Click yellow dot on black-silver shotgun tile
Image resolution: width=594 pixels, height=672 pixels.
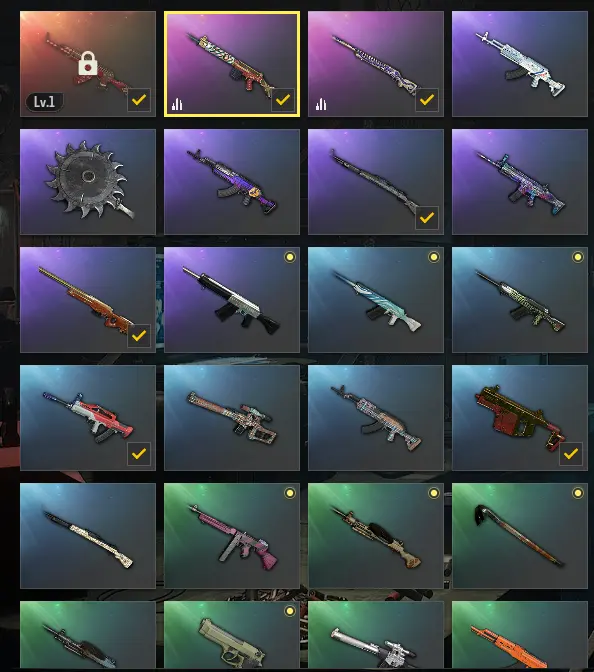290,257
